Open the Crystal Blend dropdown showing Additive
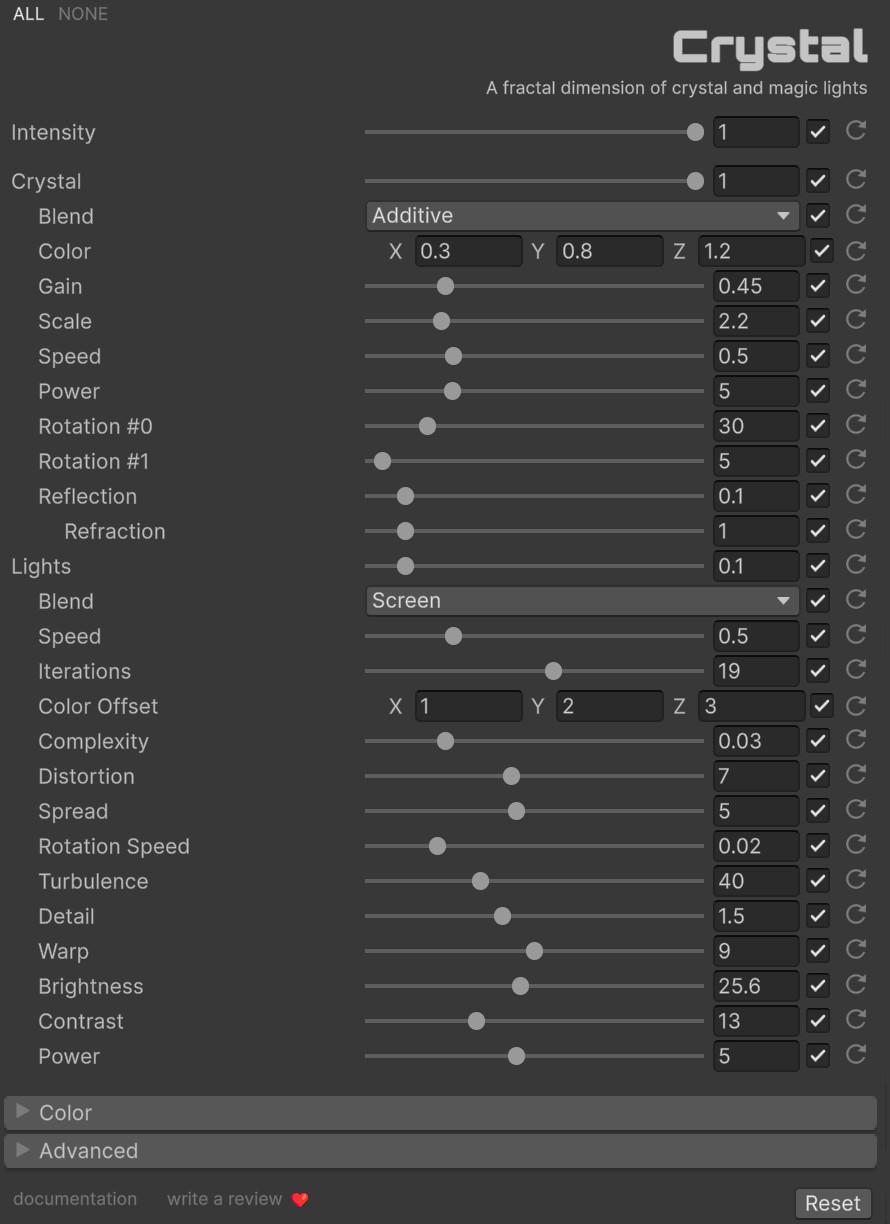The width and height of the screenshot is (890, 1224). [x=581, y=216]
